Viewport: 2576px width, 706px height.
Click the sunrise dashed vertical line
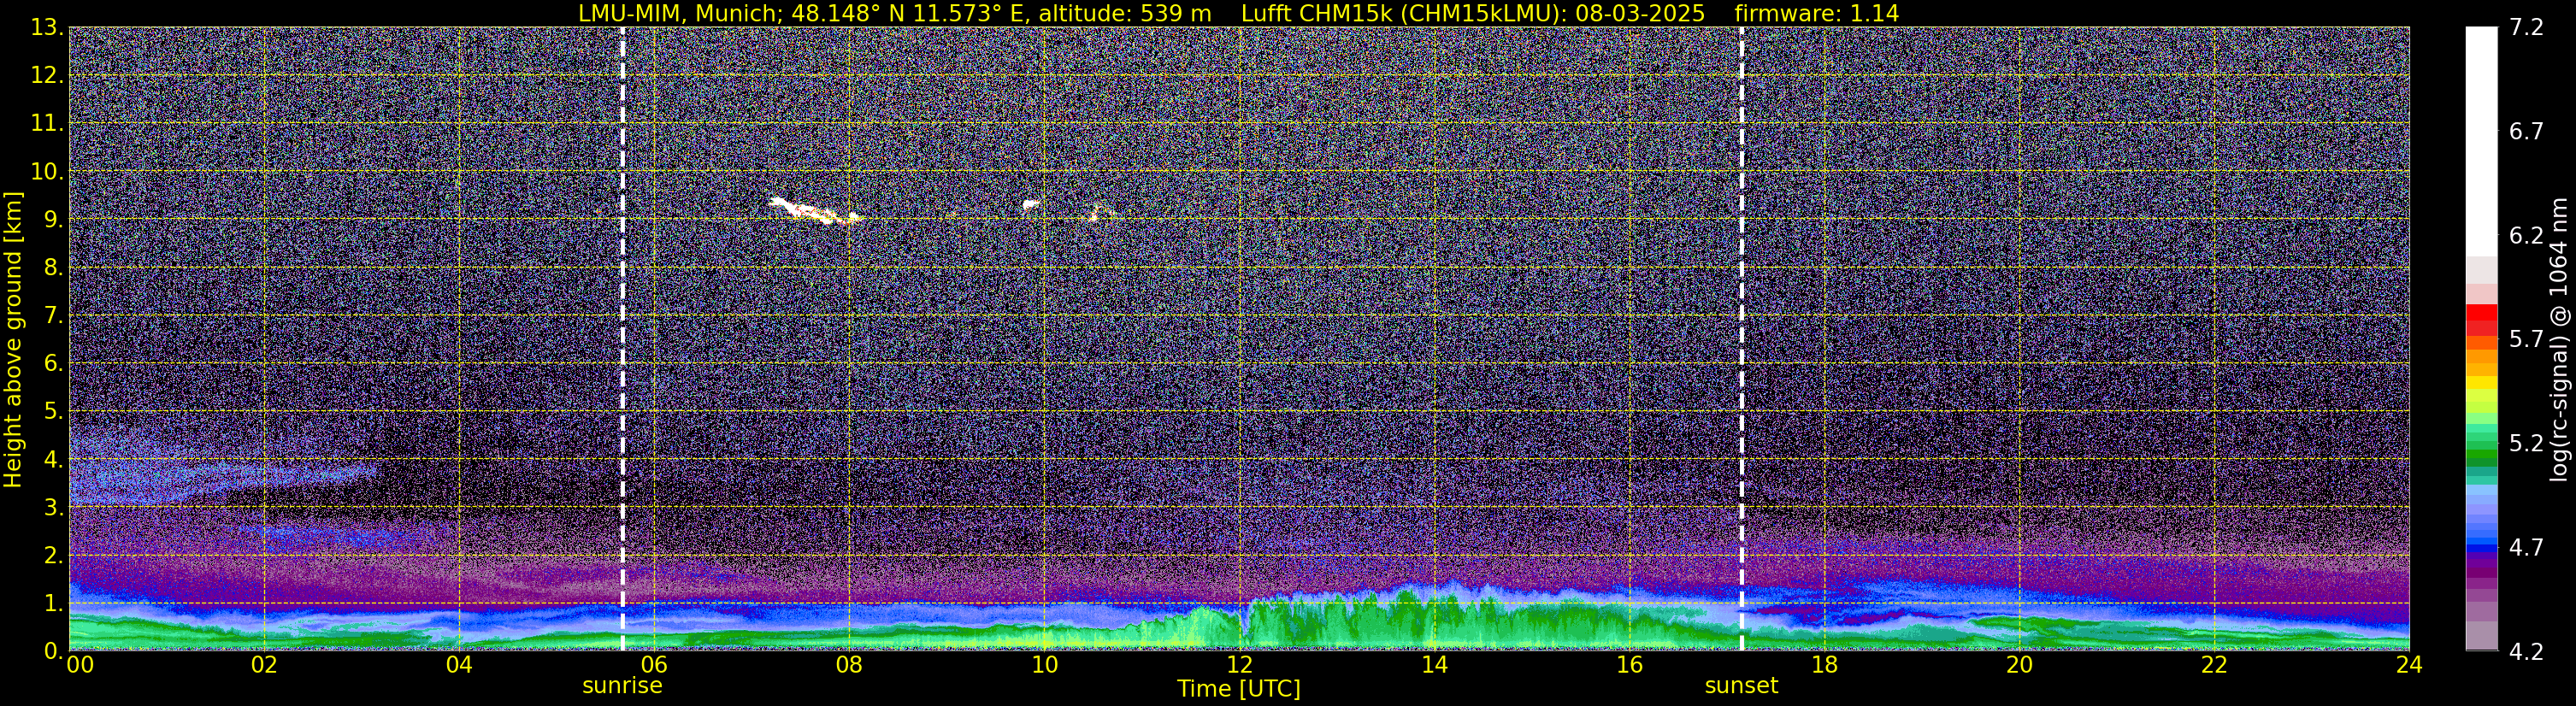622,339
